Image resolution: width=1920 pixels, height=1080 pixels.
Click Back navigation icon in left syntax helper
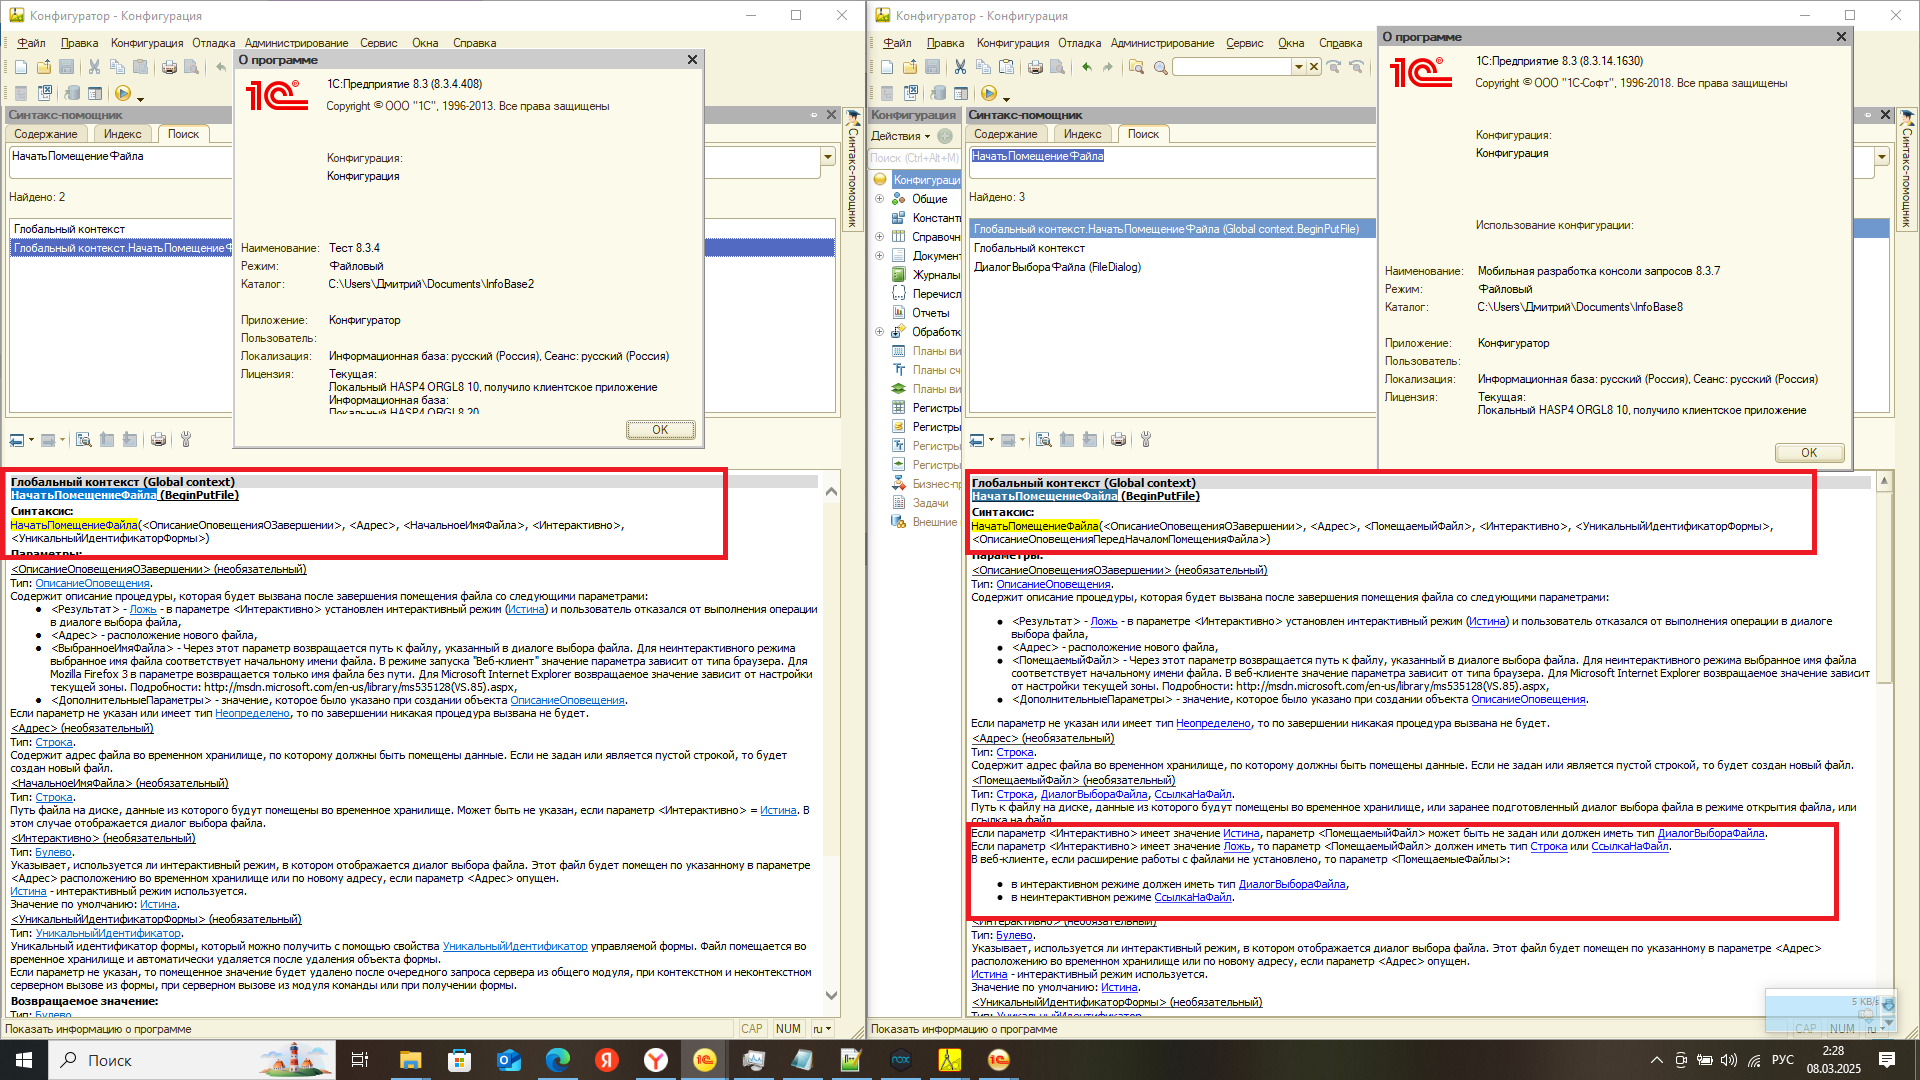17,440
